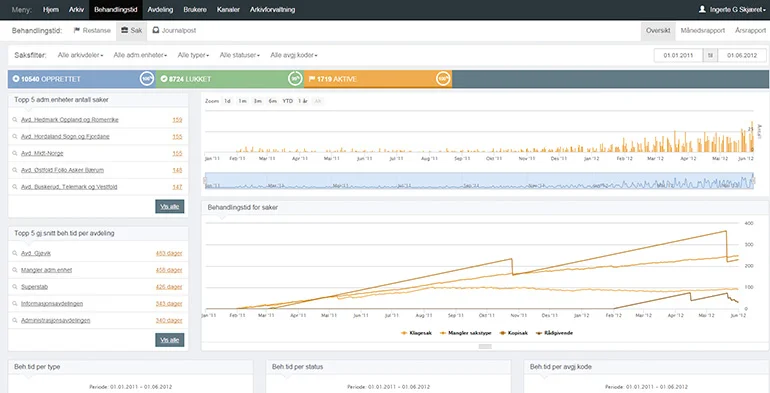Open Arkivforvaltning in the menu
The width and height of the screenshot is (770, 393).
pos(273,10)
